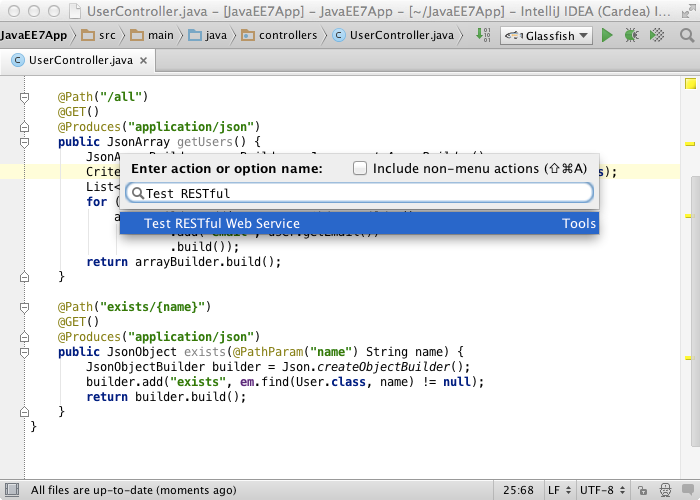Screen dimensions: 700x500
Task: Open the Glassfish run configuration dropdown
Action: (x=546, y=36)
